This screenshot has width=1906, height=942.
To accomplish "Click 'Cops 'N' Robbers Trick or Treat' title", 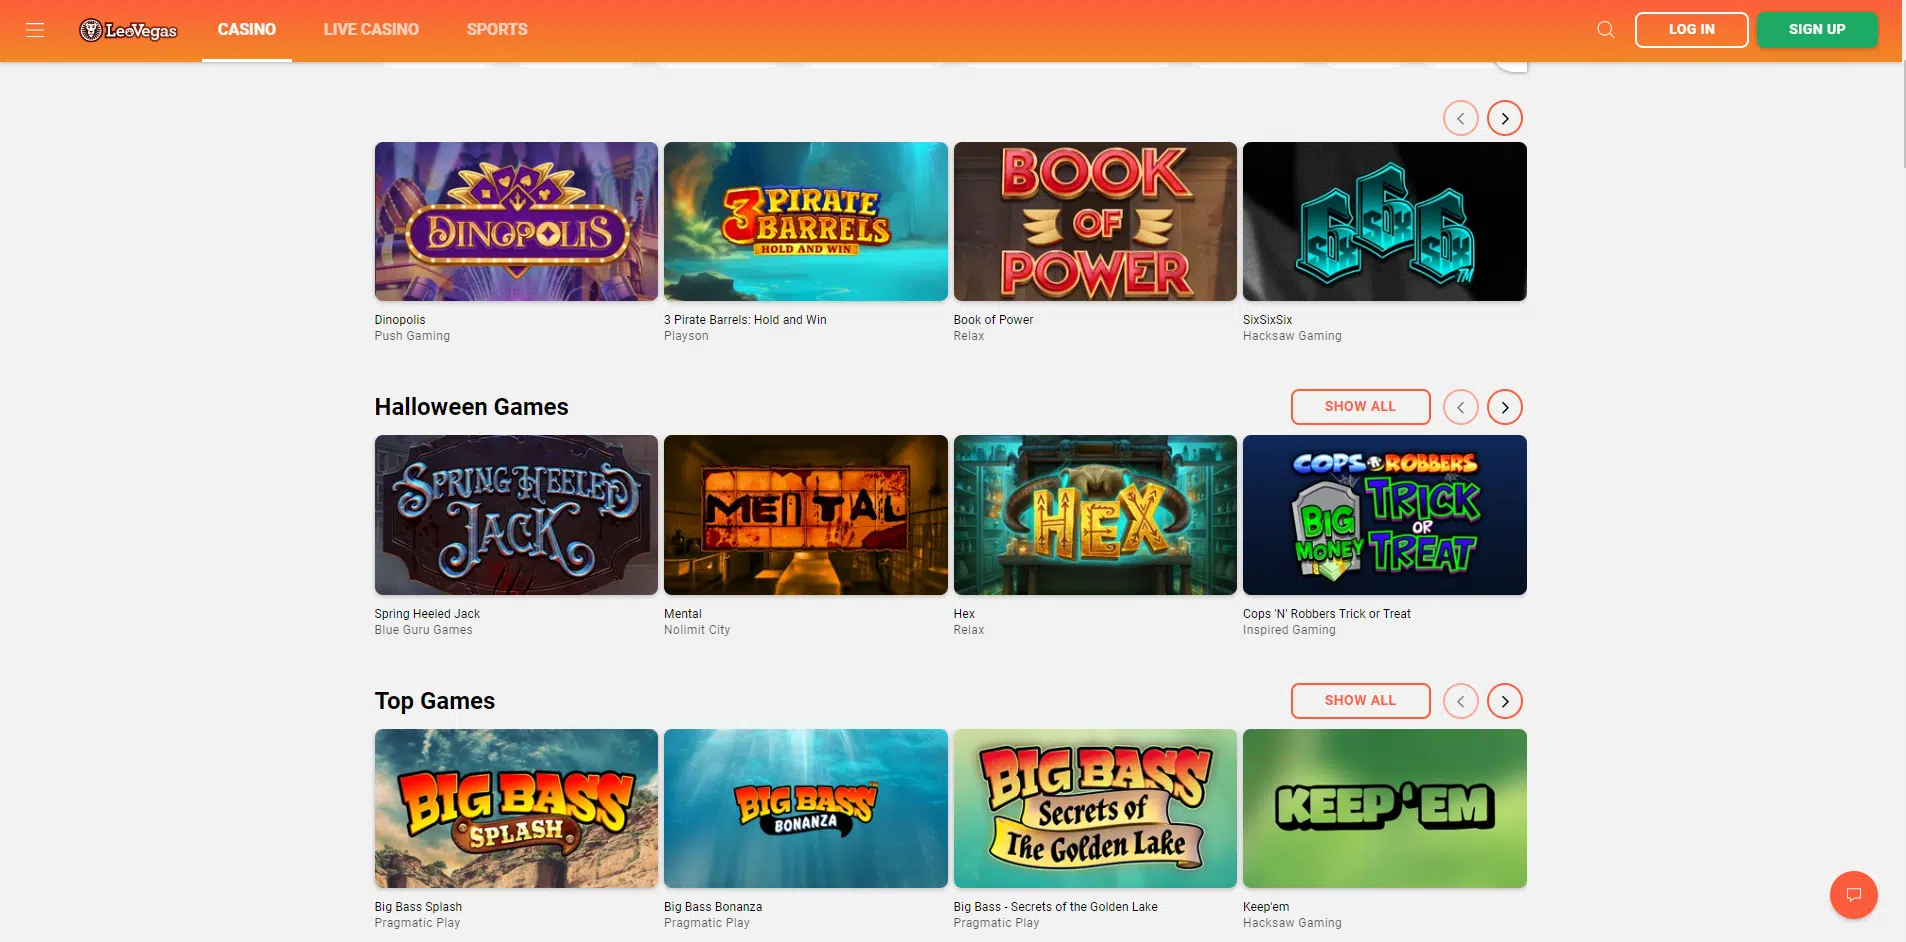I will click(x=1327, y=614).
